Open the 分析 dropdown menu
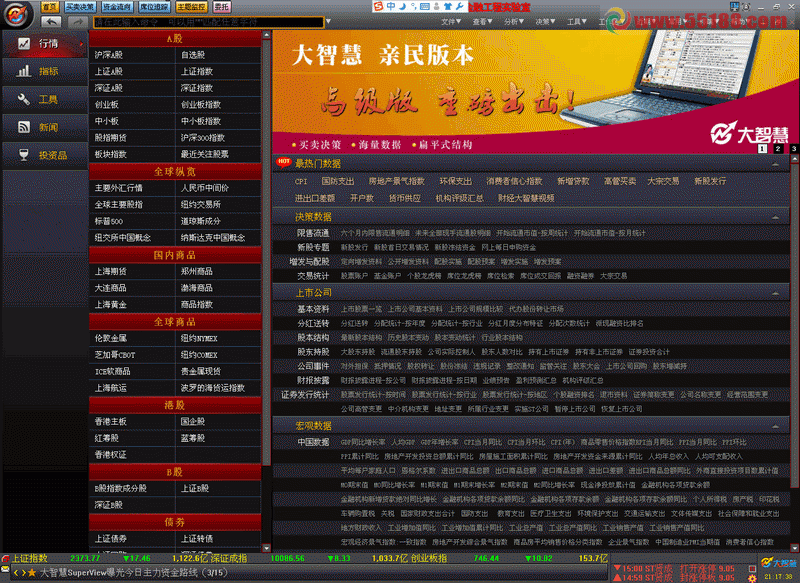Screen dimensions: 800x583 coord(514,21)
